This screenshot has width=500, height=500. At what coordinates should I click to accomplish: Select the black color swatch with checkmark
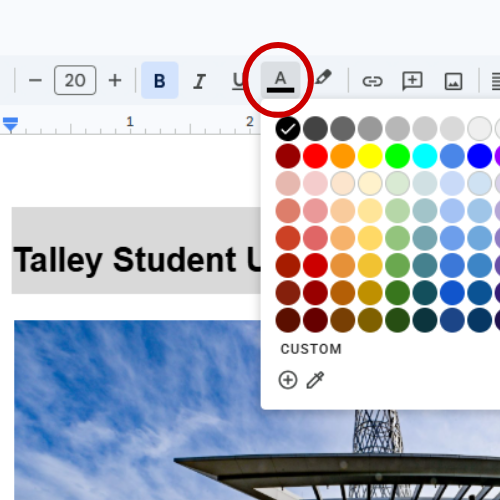288,129
